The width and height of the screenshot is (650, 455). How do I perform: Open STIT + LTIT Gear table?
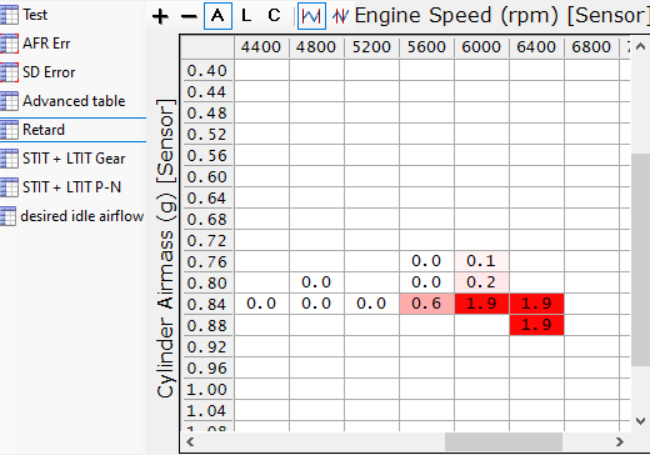point(74,158)
